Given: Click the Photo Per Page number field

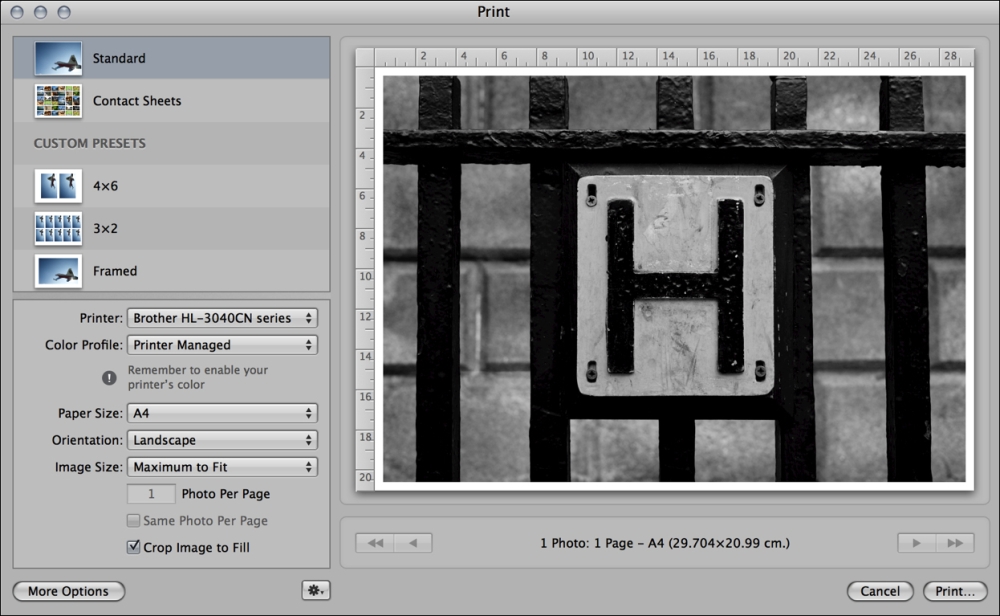Looking at the screenshot, I should [x=152, y=494].
